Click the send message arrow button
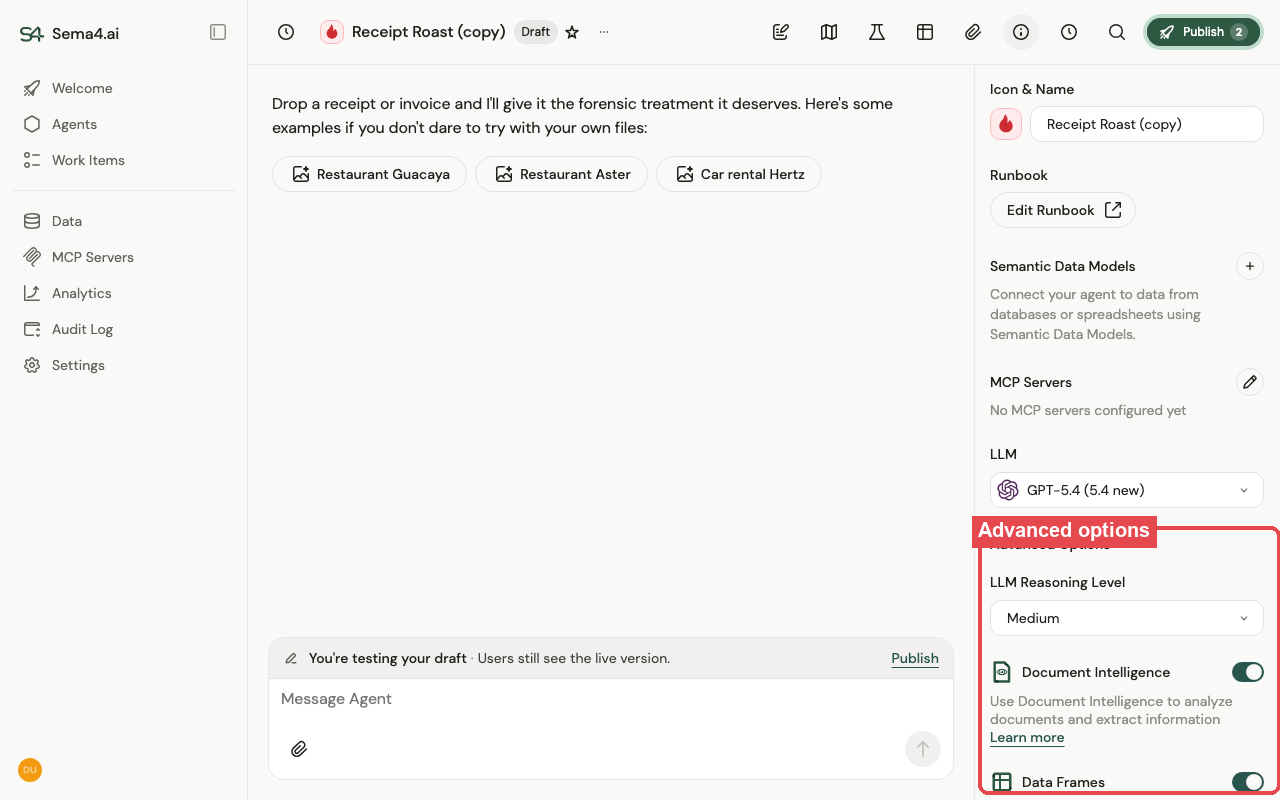Image resolution: width=1280 pixels, height=800 pixels. (923, 748)
